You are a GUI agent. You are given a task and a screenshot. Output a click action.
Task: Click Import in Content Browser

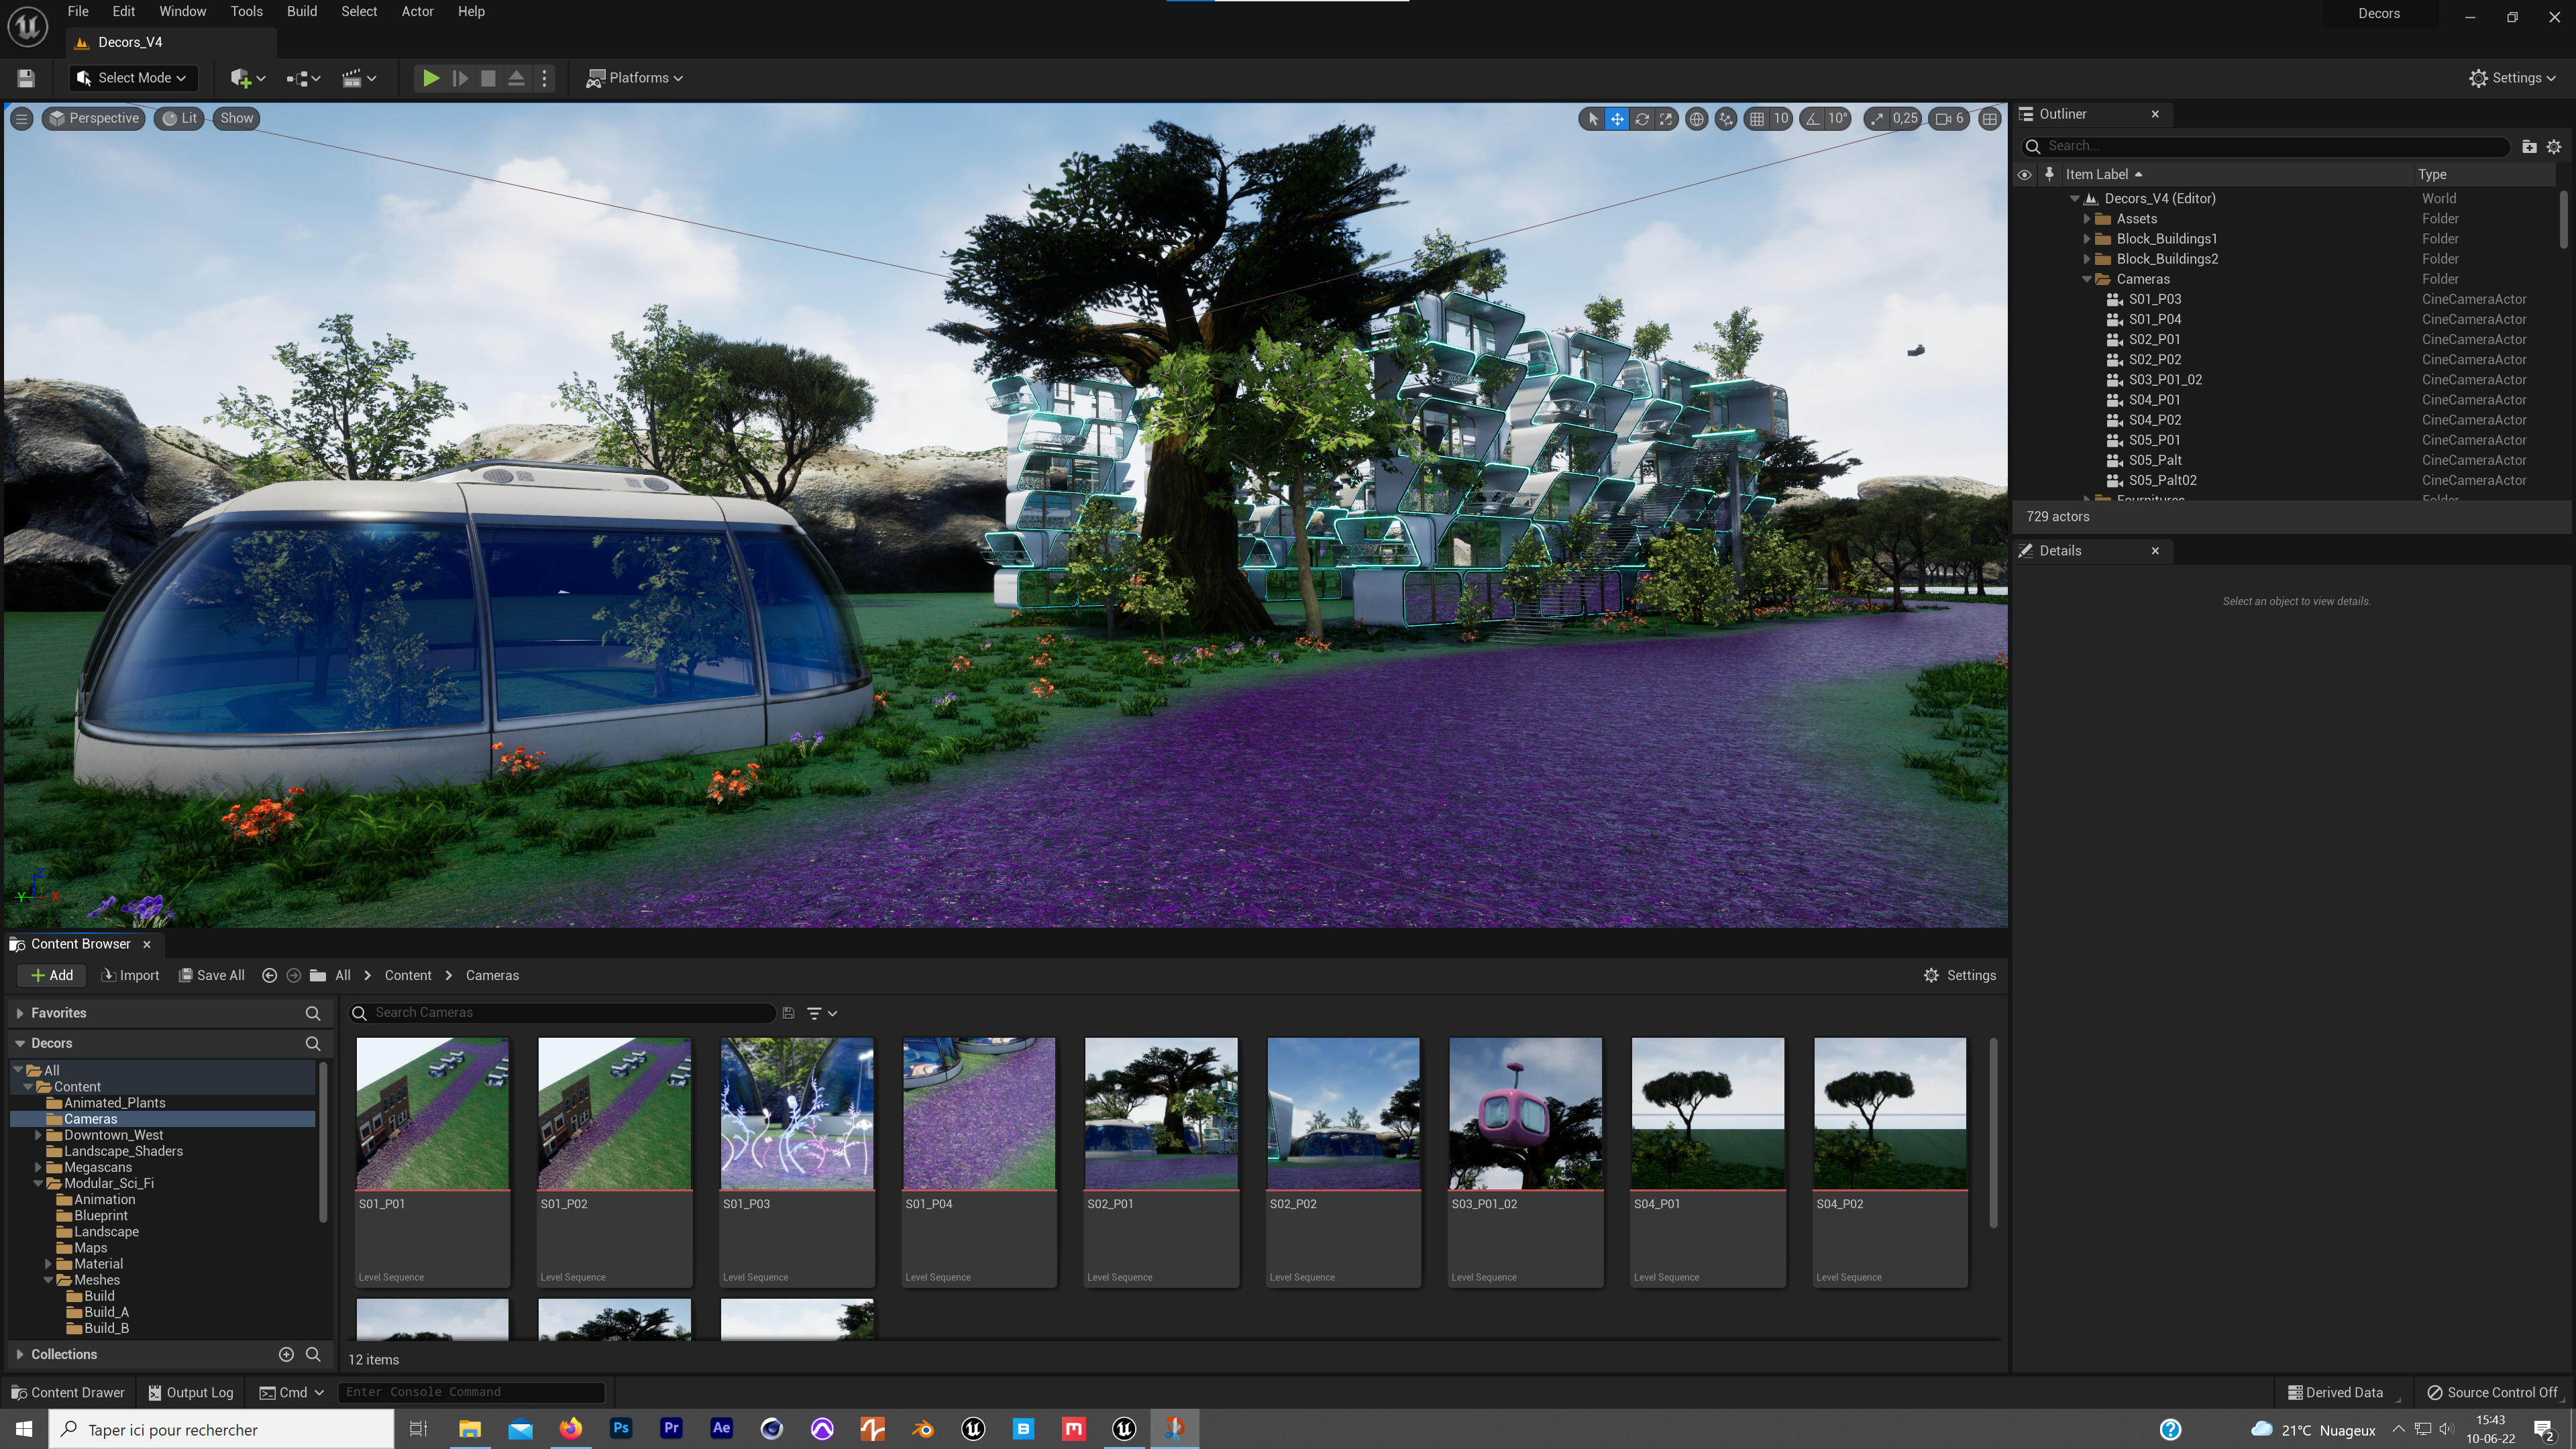pyautogui.click(x=130, y=975)
